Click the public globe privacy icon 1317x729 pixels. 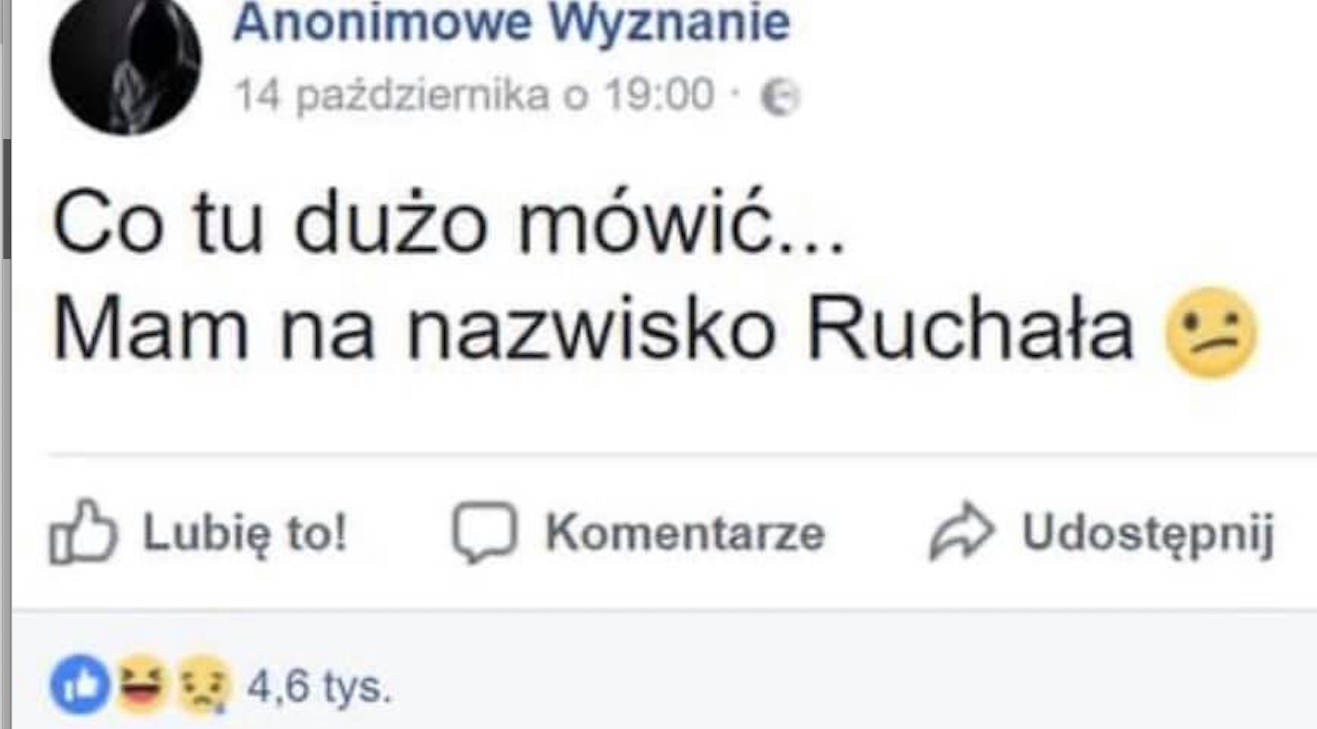click(780, 98)
